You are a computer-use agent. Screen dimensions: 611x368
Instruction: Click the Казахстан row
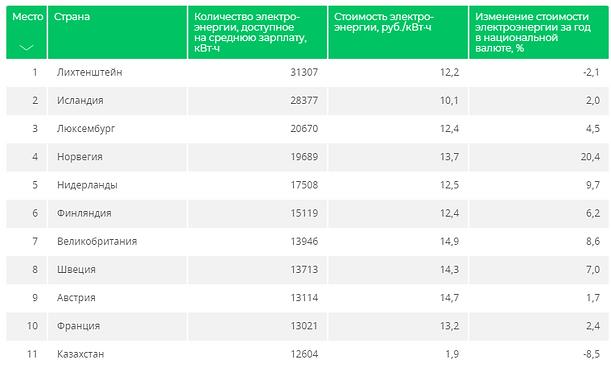[x=307, y=354]
